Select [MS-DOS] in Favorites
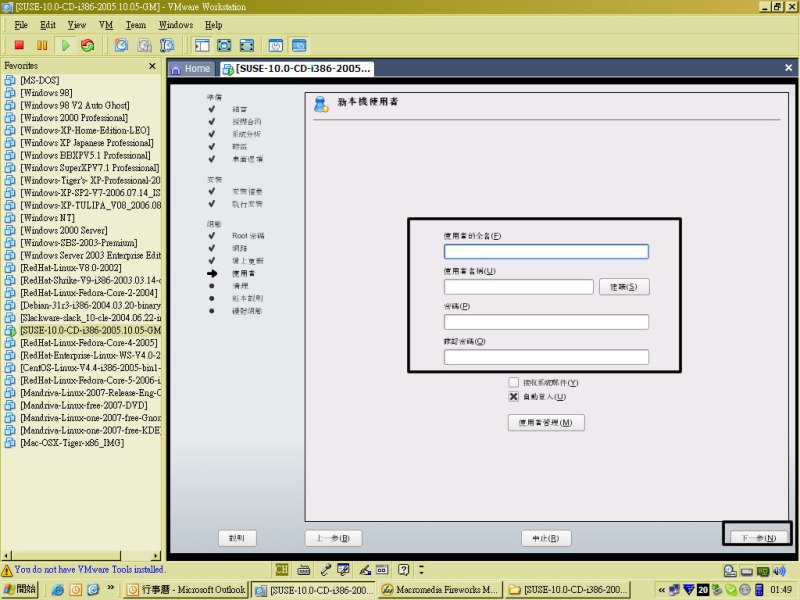Viewport: 800px width, 600px height. click(x=39, y=80)
